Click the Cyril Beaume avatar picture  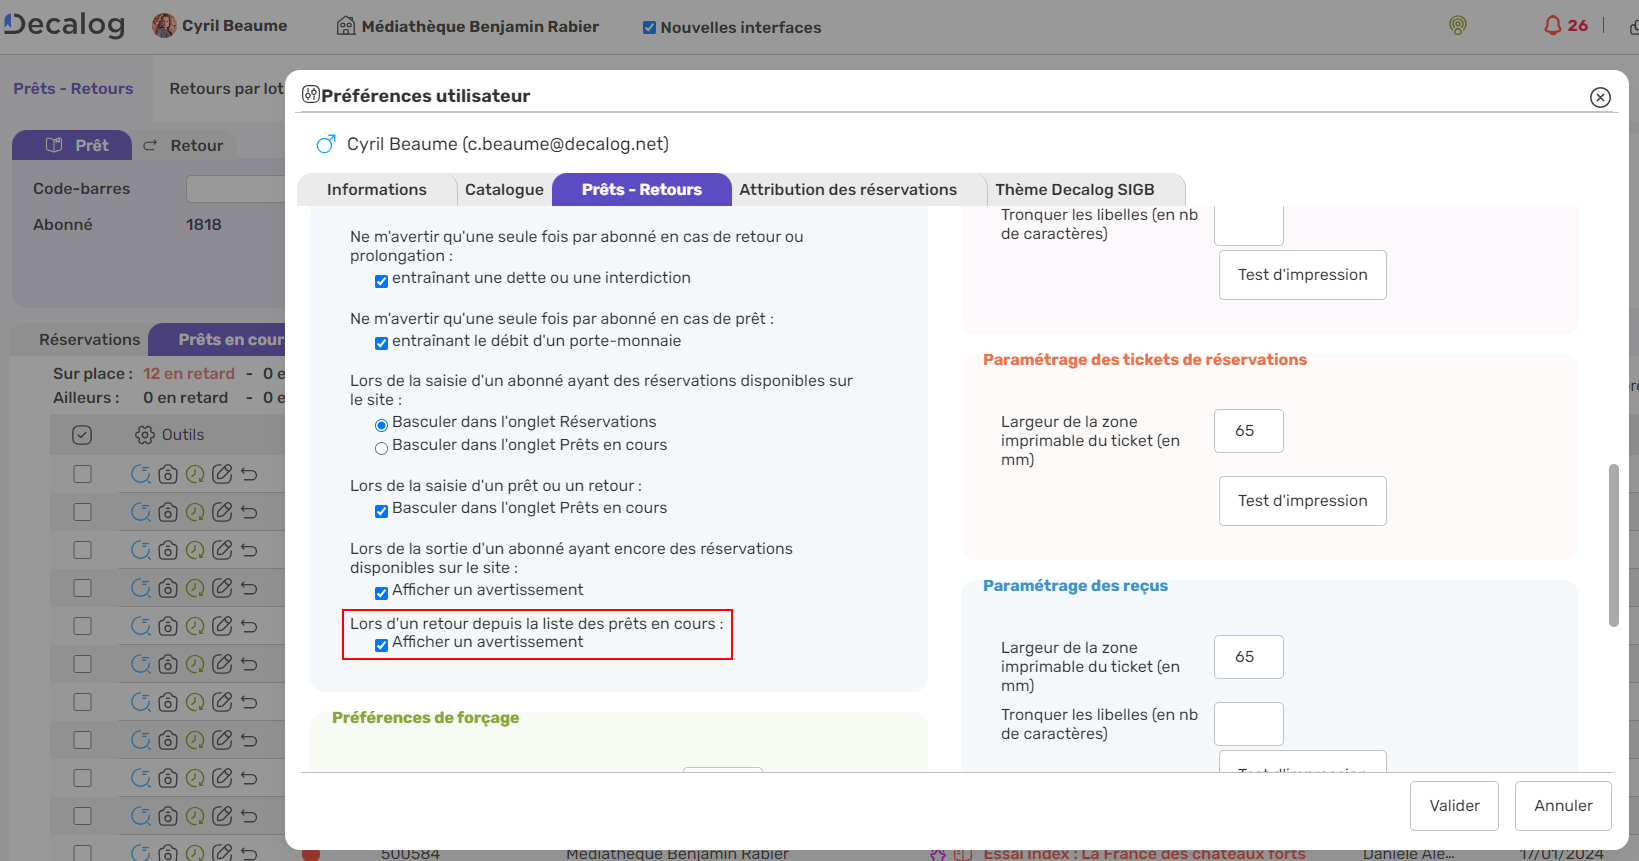pos(164,26)
